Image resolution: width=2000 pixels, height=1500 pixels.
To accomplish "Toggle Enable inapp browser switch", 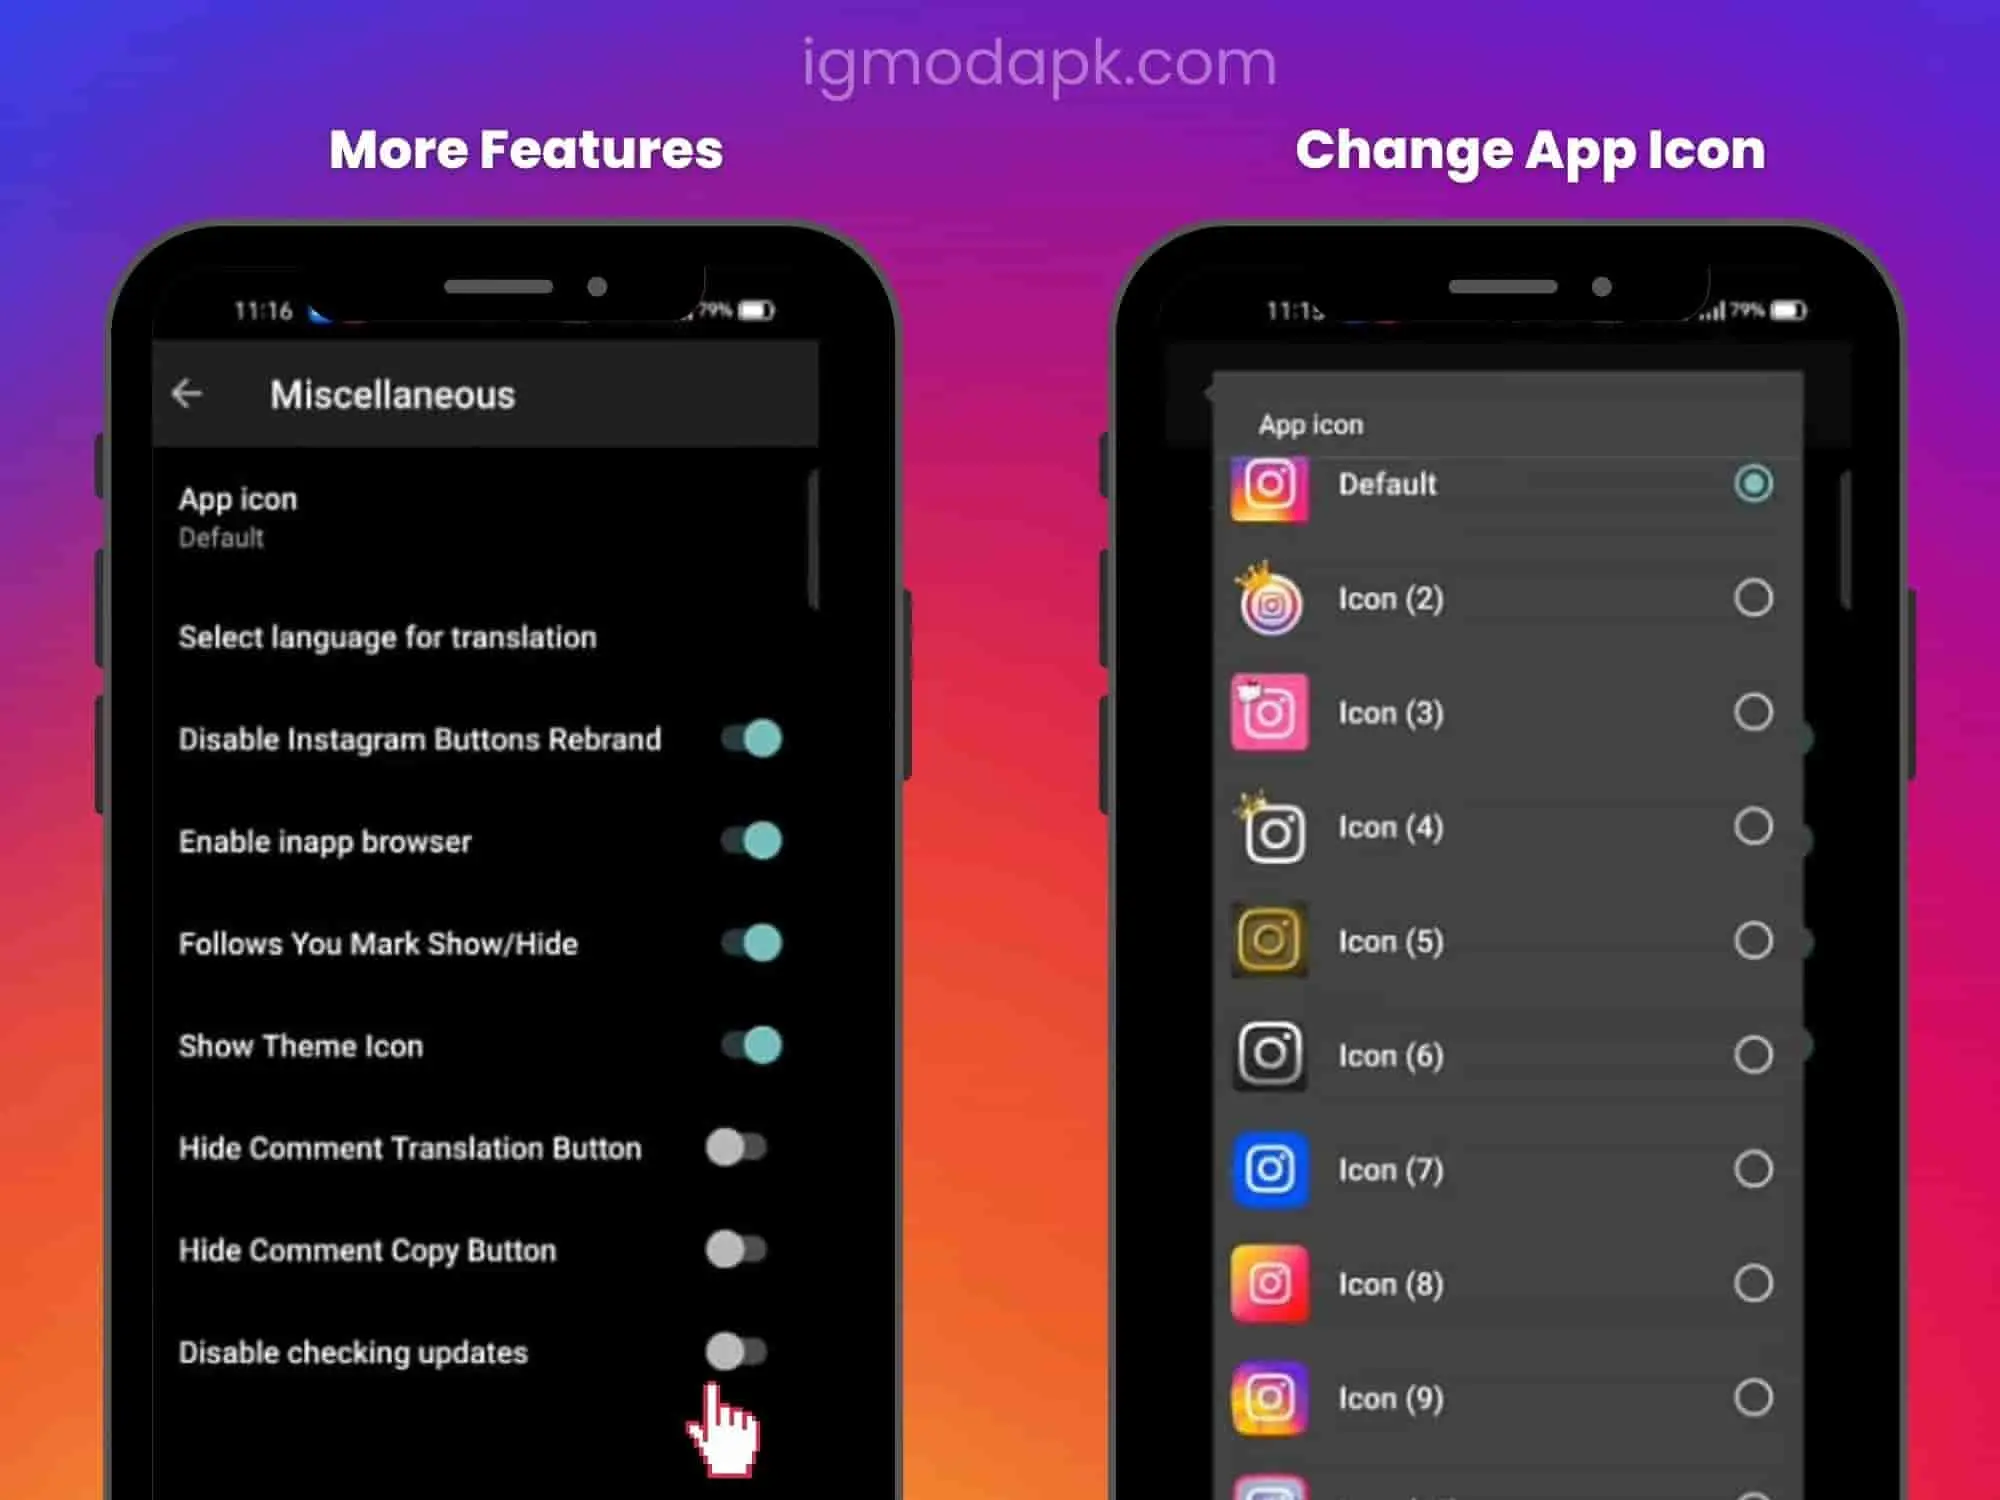I will 751,840.
